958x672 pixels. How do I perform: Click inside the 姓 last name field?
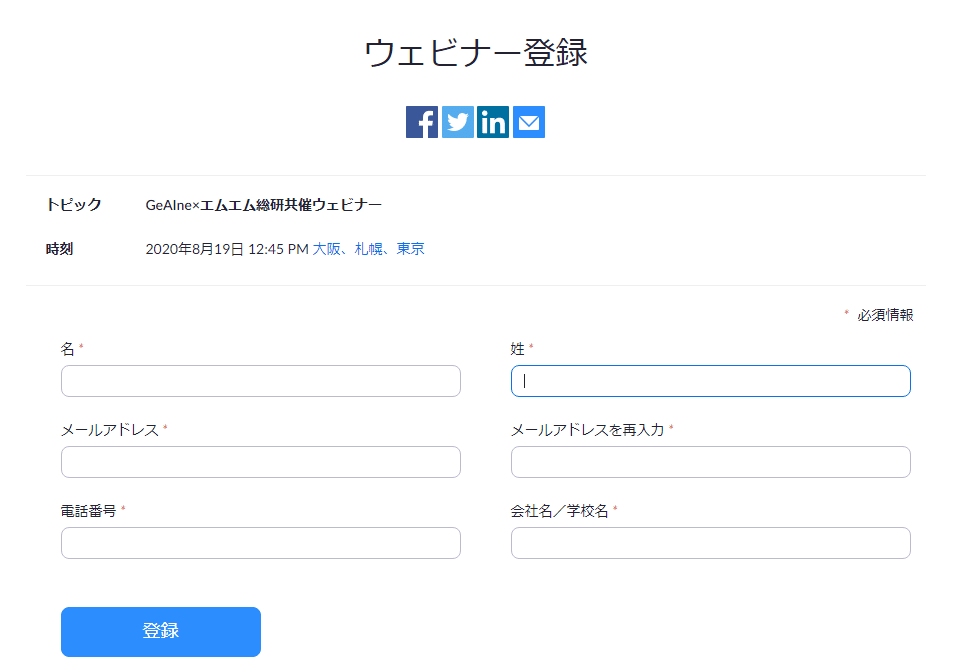710,381
